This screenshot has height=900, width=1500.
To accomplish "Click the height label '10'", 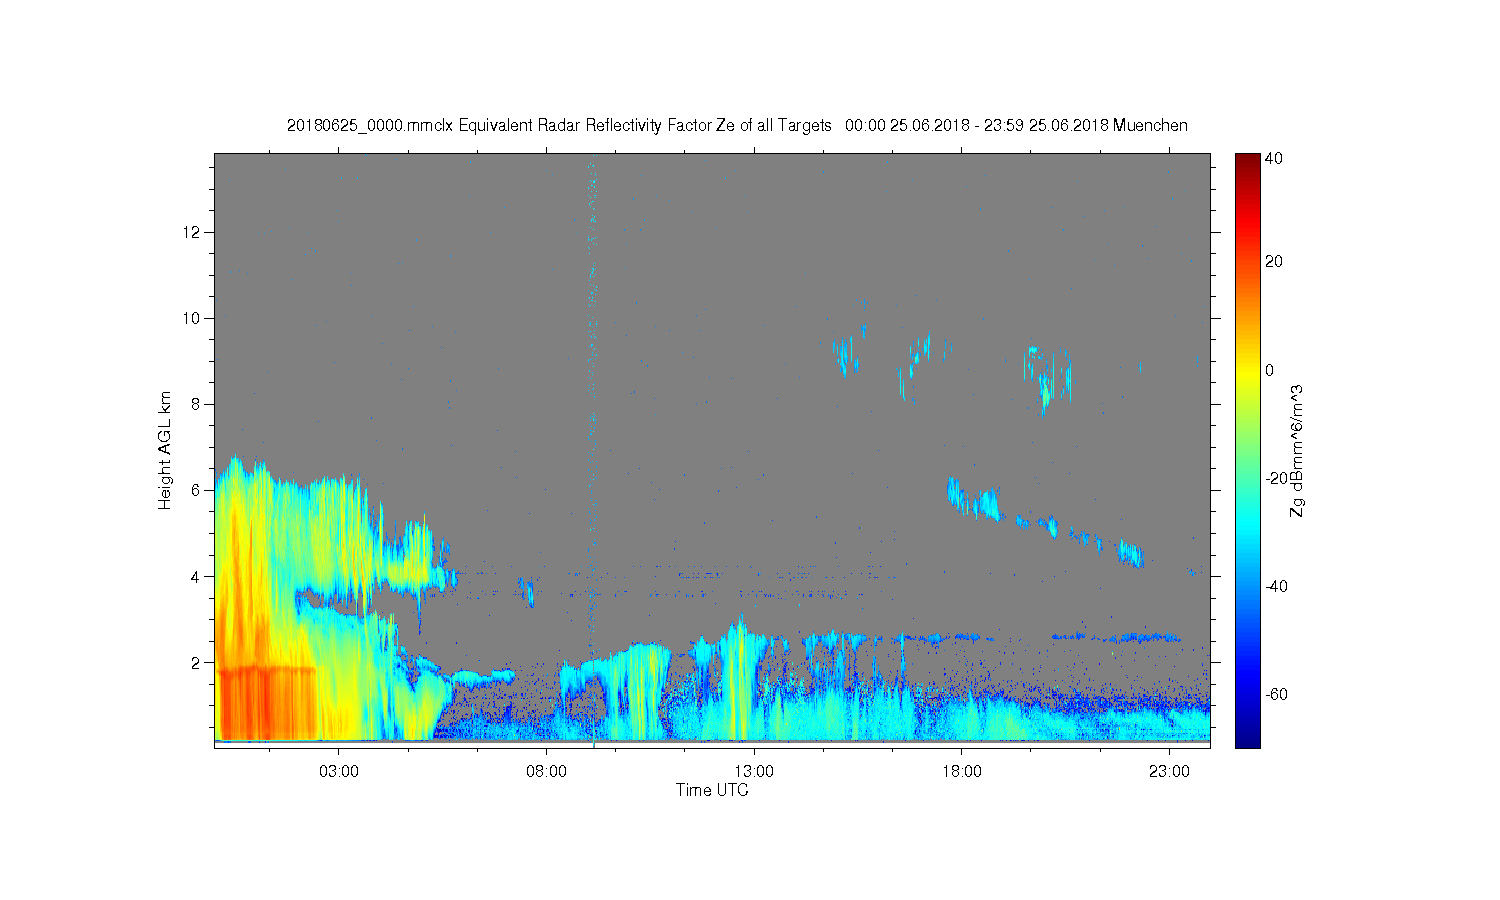I will click(x=193, y=318).
